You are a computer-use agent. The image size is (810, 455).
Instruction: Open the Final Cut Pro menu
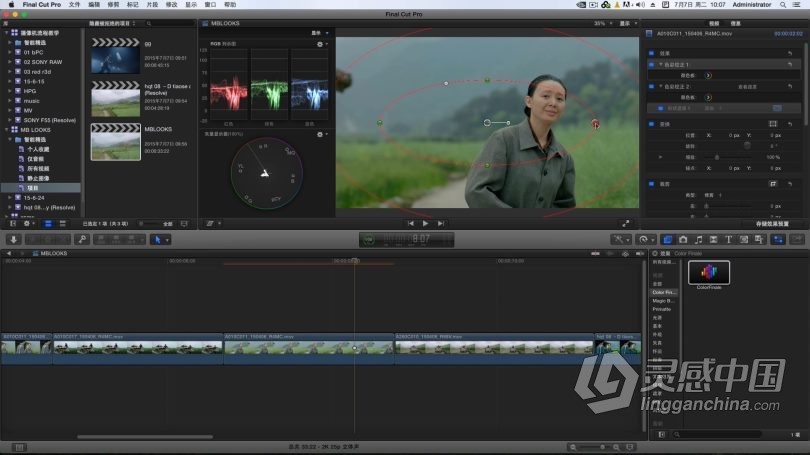point(41,5)
